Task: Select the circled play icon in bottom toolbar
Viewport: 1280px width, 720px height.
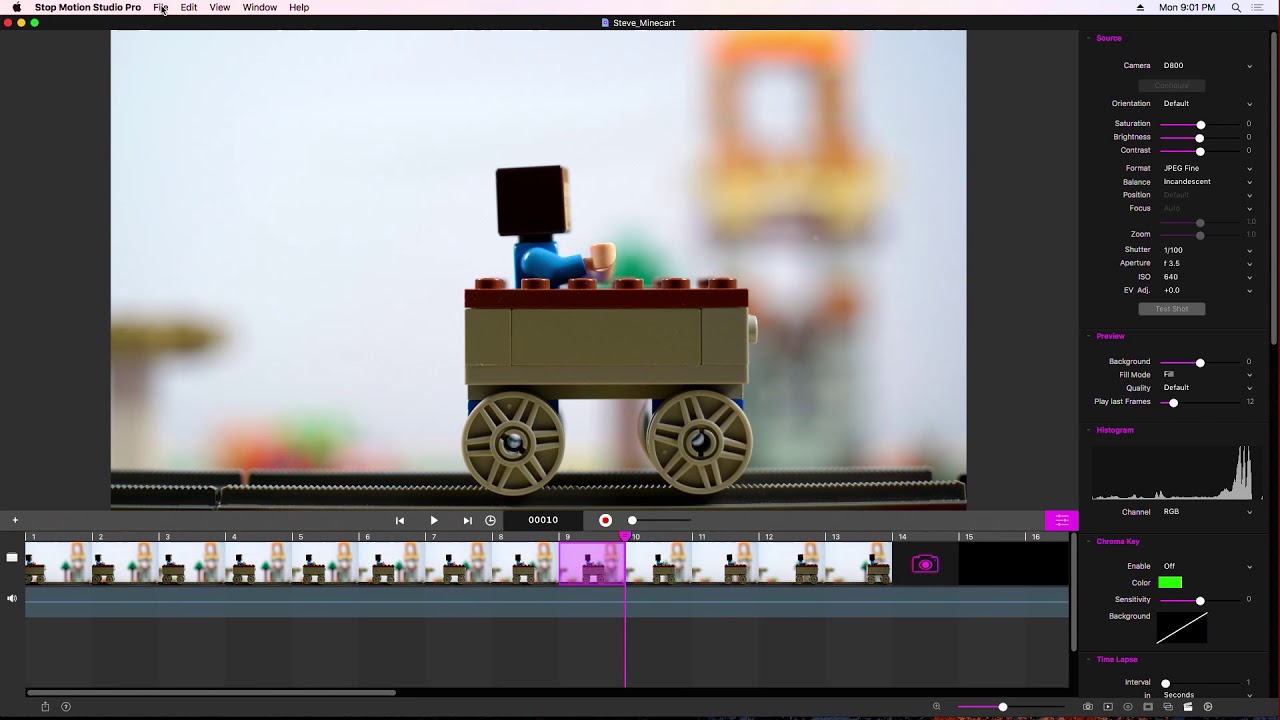Action: click(1208, 707)
